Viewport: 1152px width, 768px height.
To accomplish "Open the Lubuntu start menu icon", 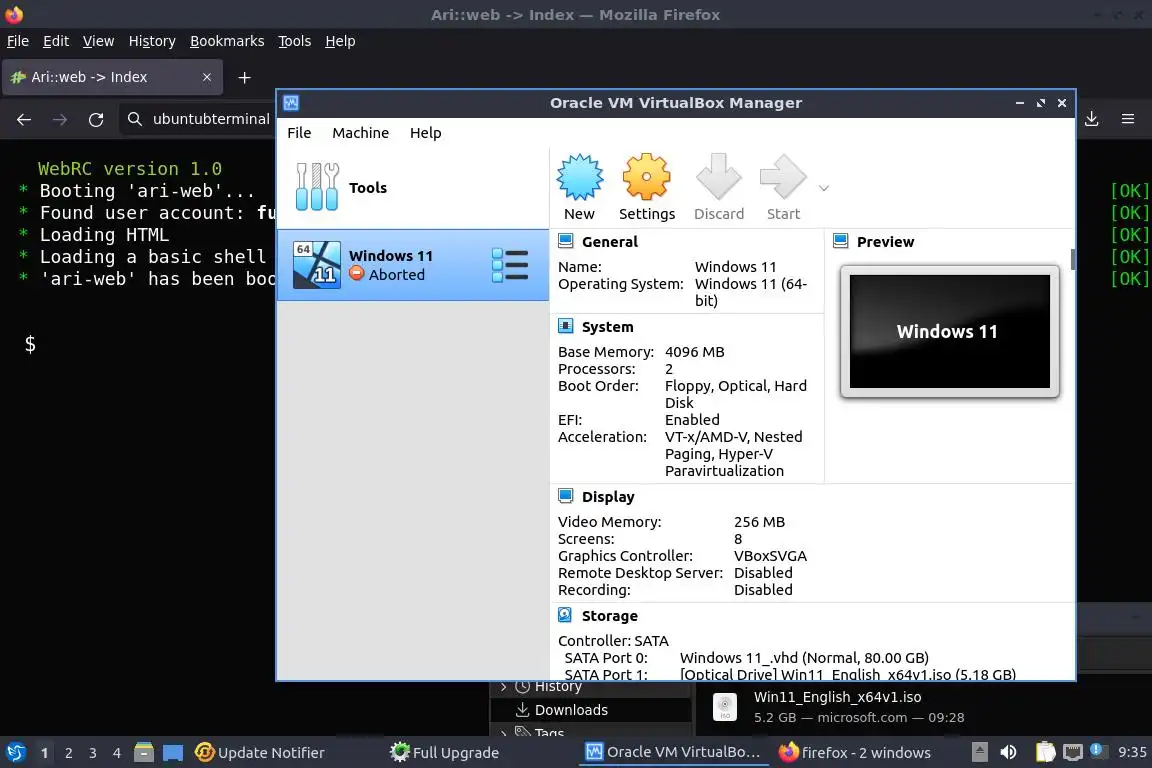I will [15, 753].
